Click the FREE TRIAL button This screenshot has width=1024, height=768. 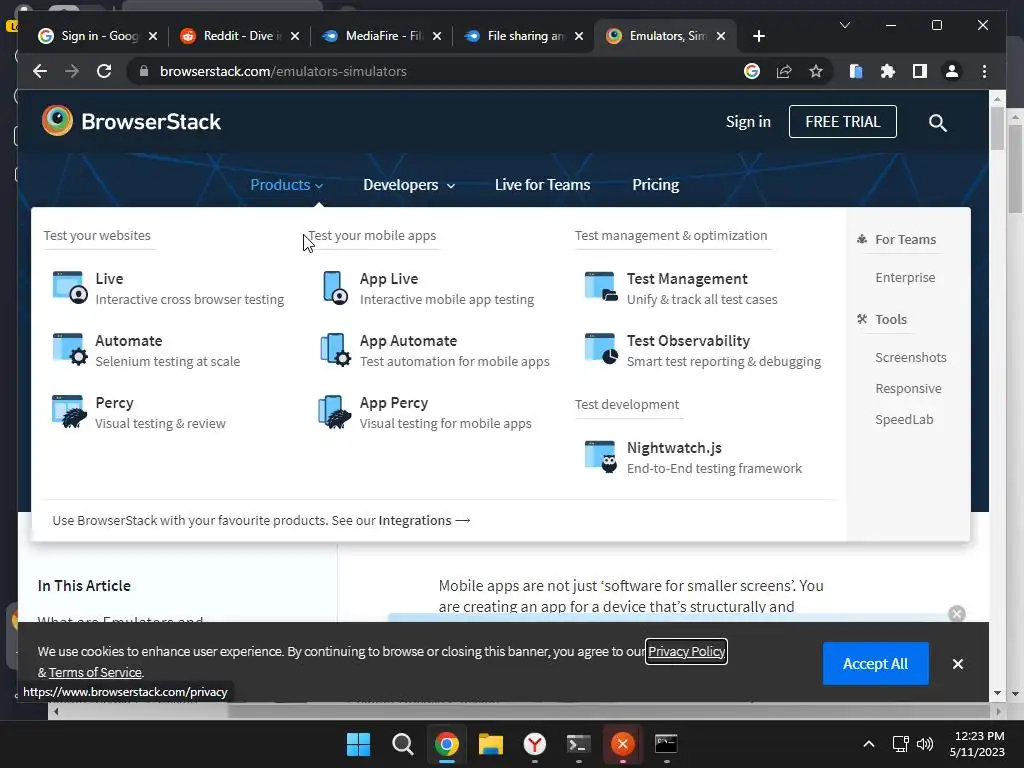tap(842, 121)
